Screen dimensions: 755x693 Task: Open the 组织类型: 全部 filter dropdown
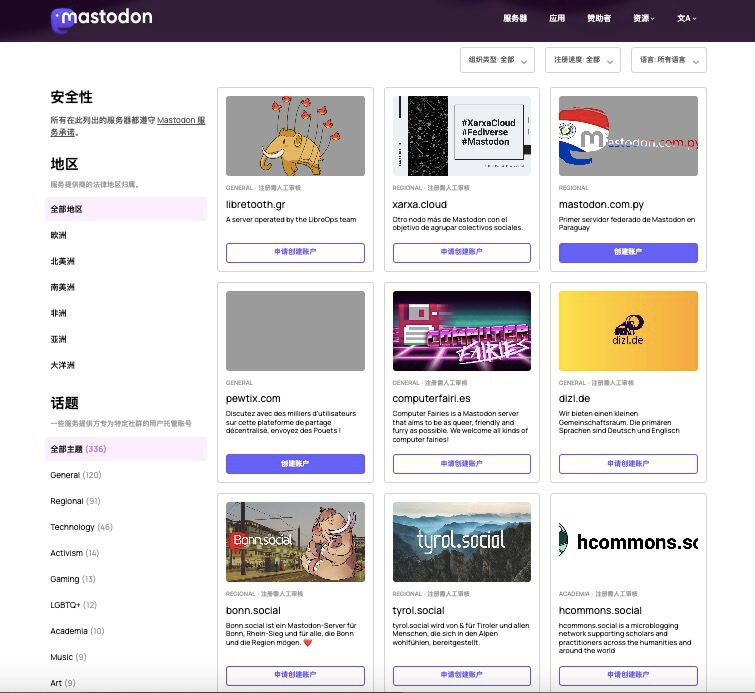pyautogui.click(x=497, y=60)
